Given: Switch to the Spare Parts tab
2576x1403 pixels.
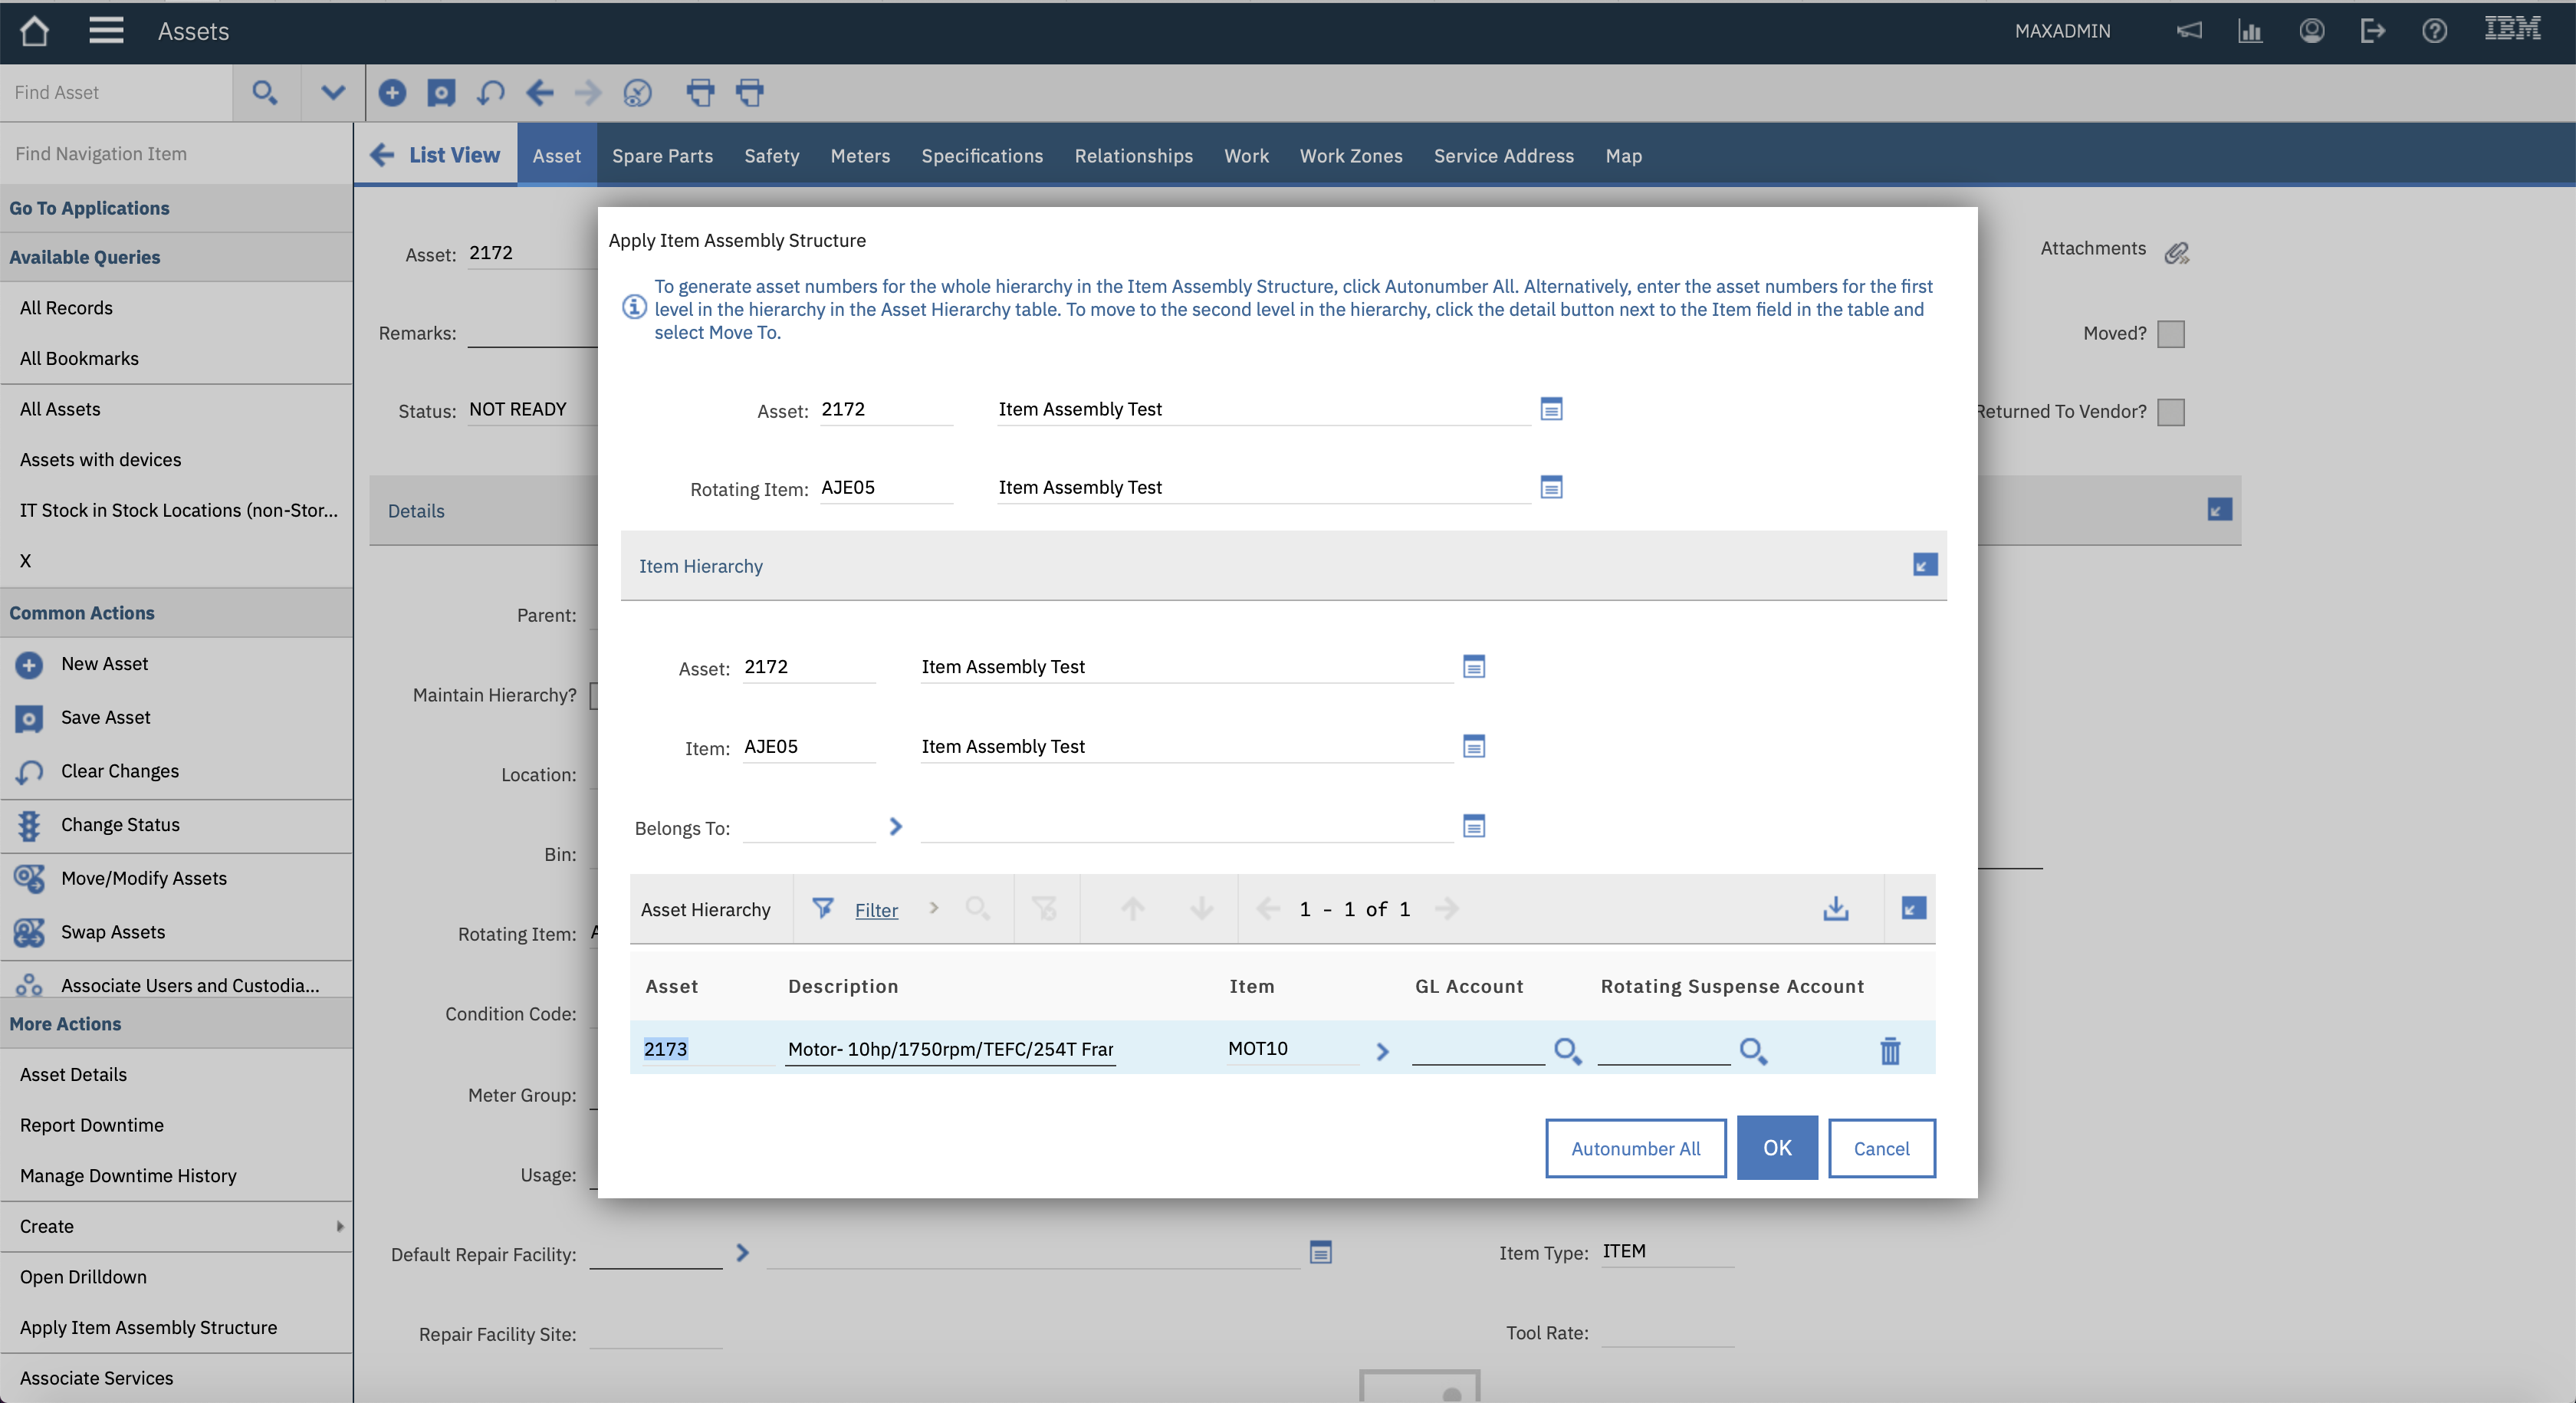Looking at the screenshot, I should (x=662, y=155).
